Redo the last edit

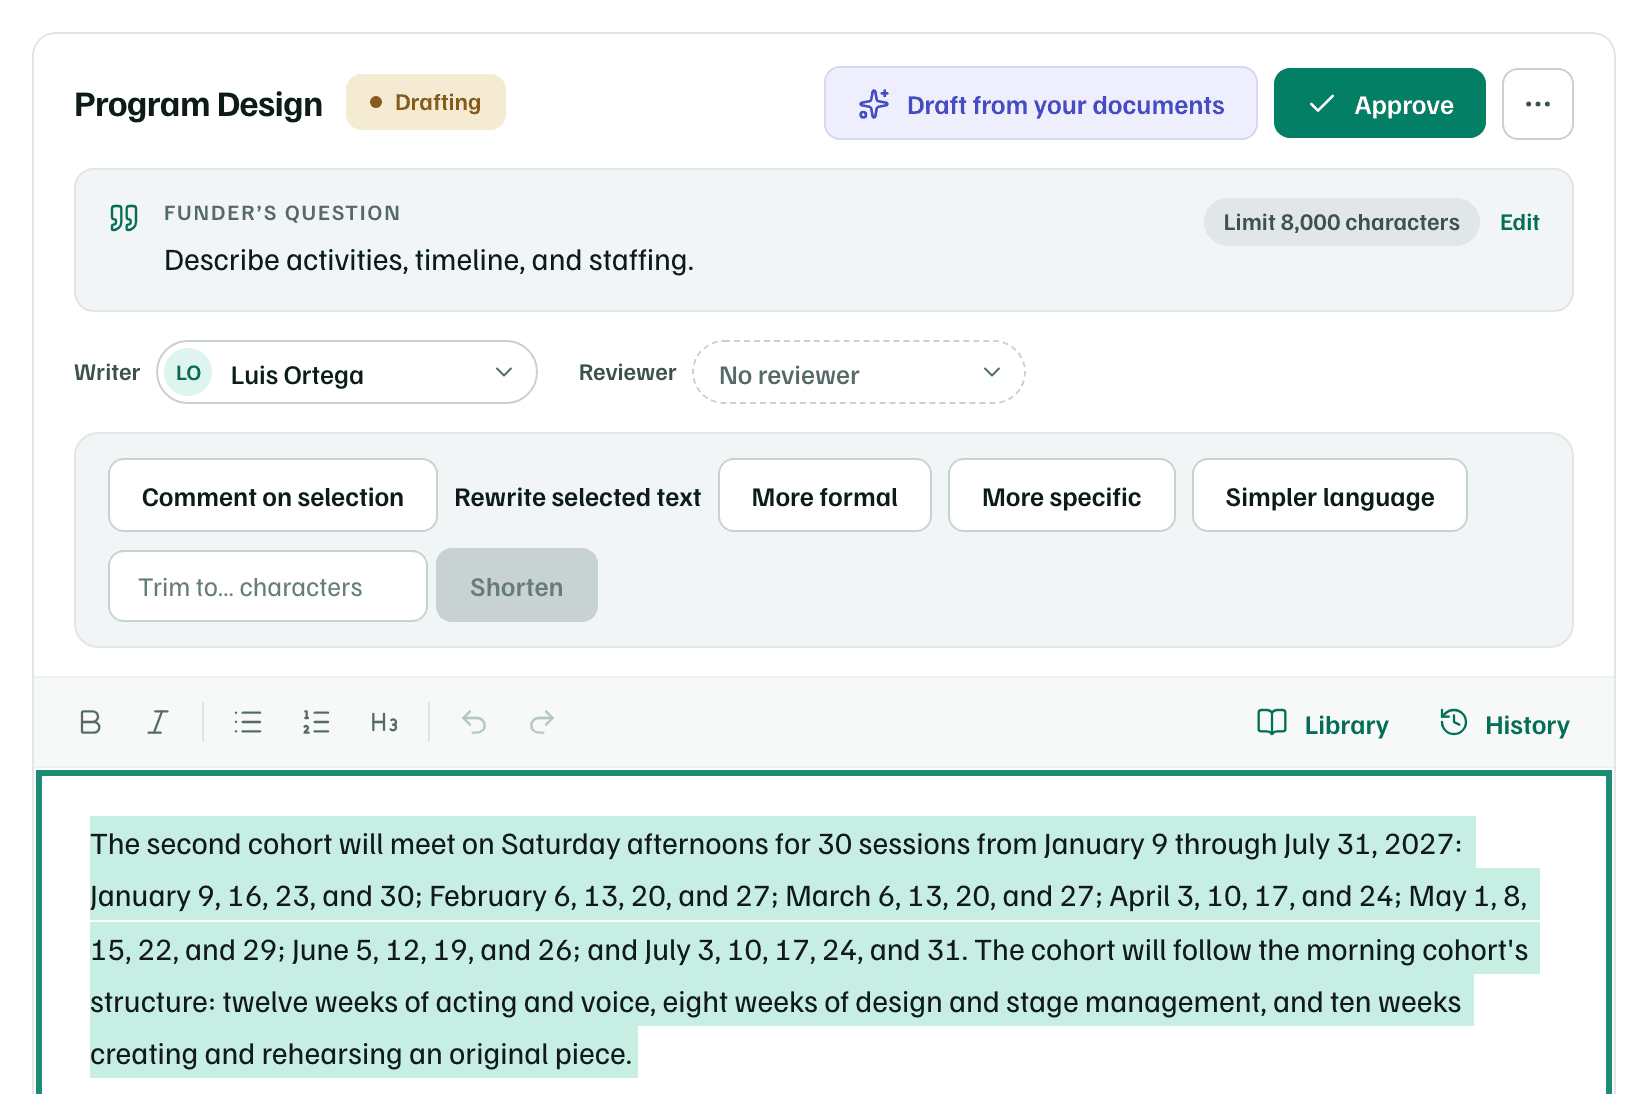542,722
